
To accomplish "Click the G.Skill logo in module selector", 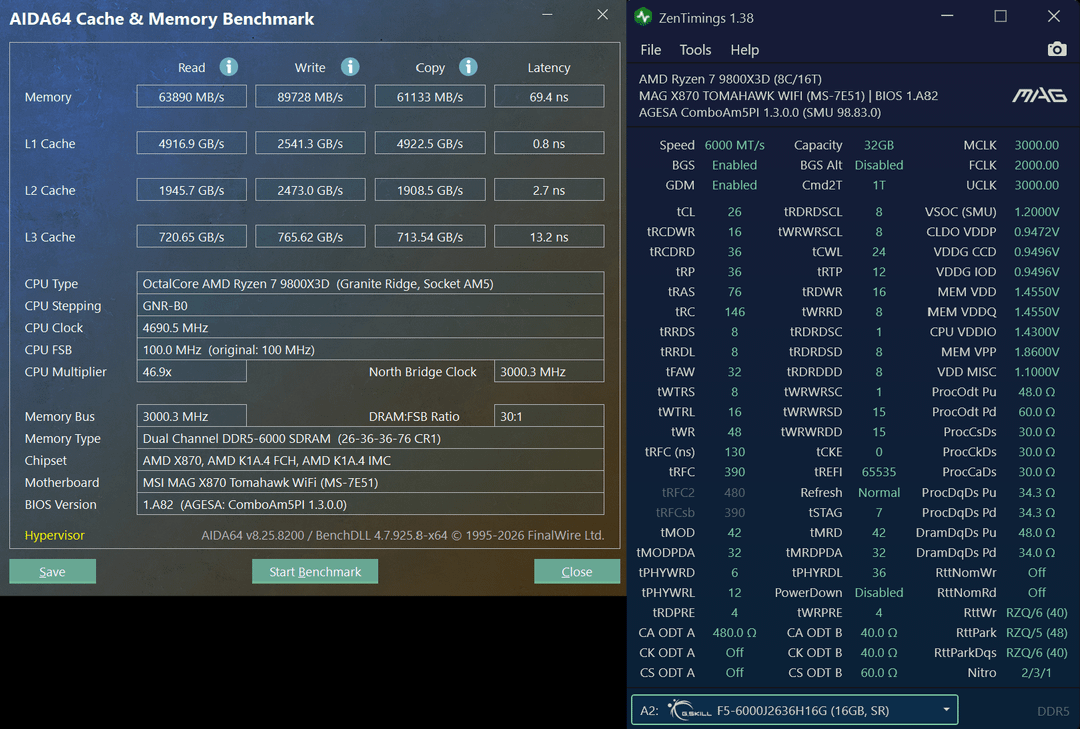I will pyautogui.click(x=689, y=710).
